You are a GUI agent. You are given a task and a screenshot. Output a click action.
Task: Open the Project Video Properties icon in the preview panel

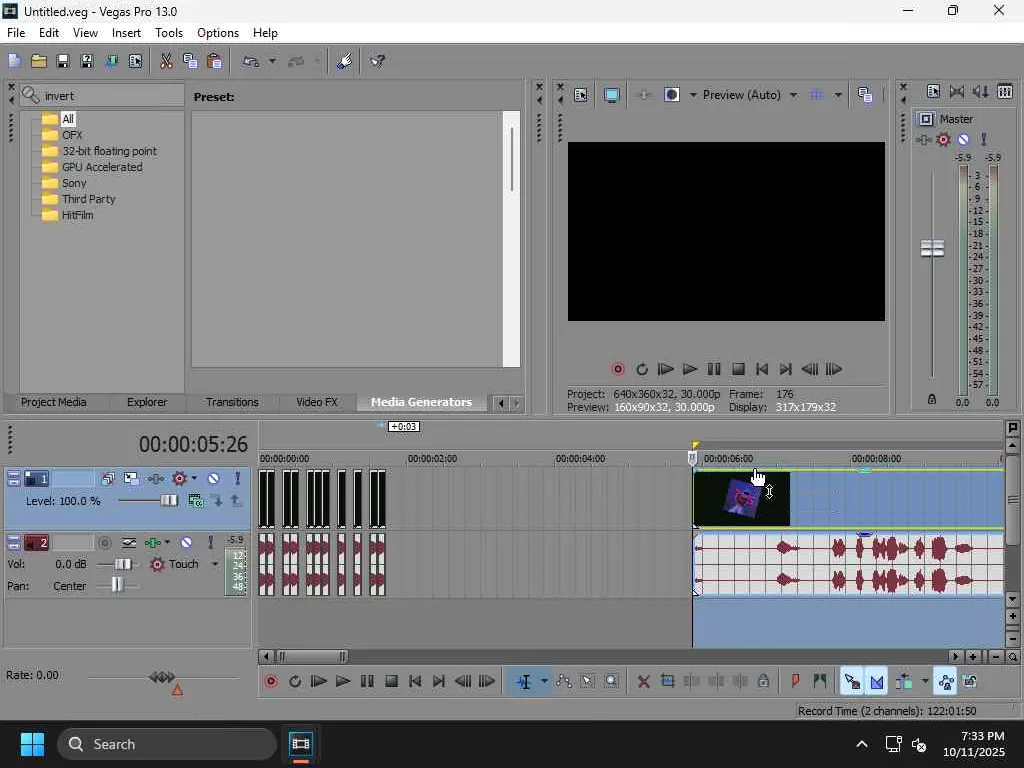point(581,95)
